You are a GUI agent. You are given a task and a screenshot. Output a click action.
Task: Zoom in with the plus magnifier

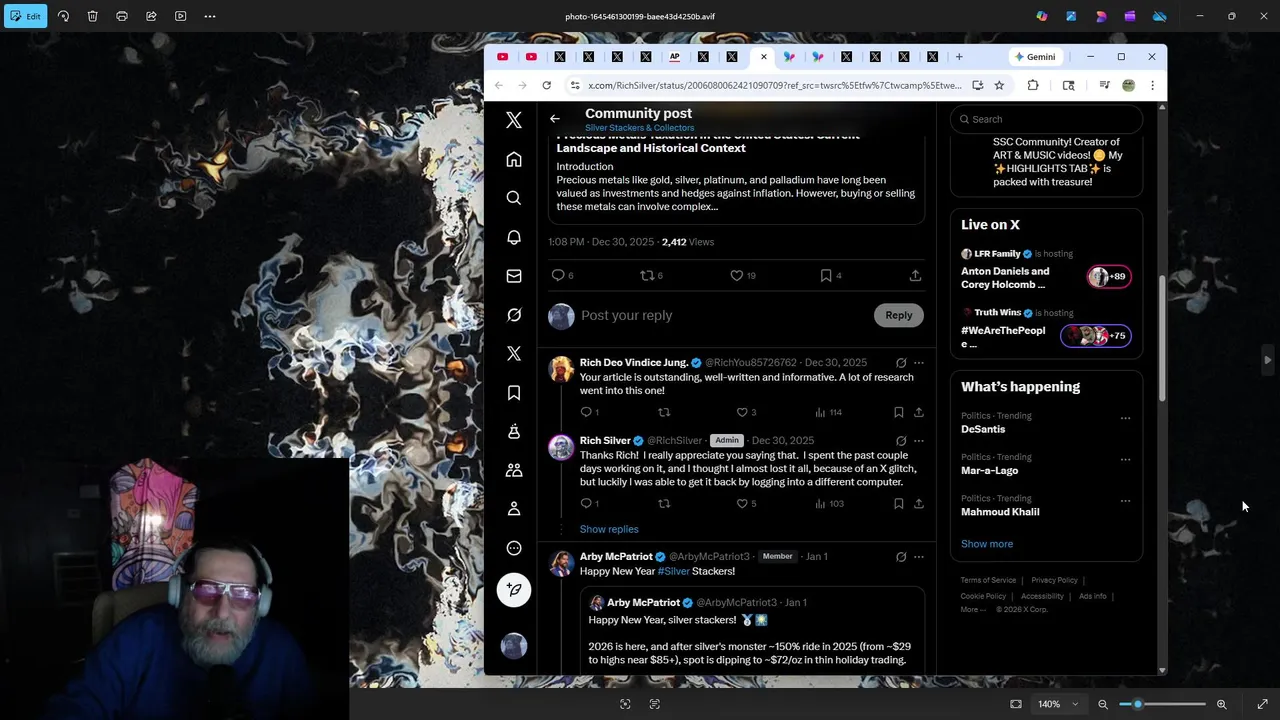coord(1221,704)
